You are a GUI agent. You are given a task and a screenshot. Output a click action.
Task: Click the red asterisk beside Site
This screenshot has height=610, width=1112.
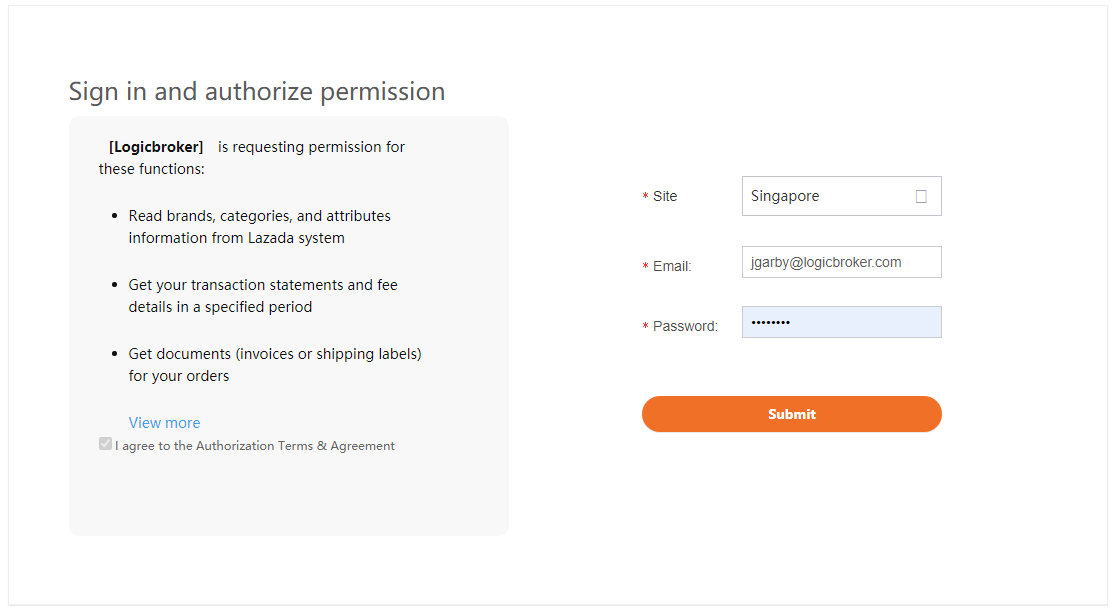click(x=645, y=198)
